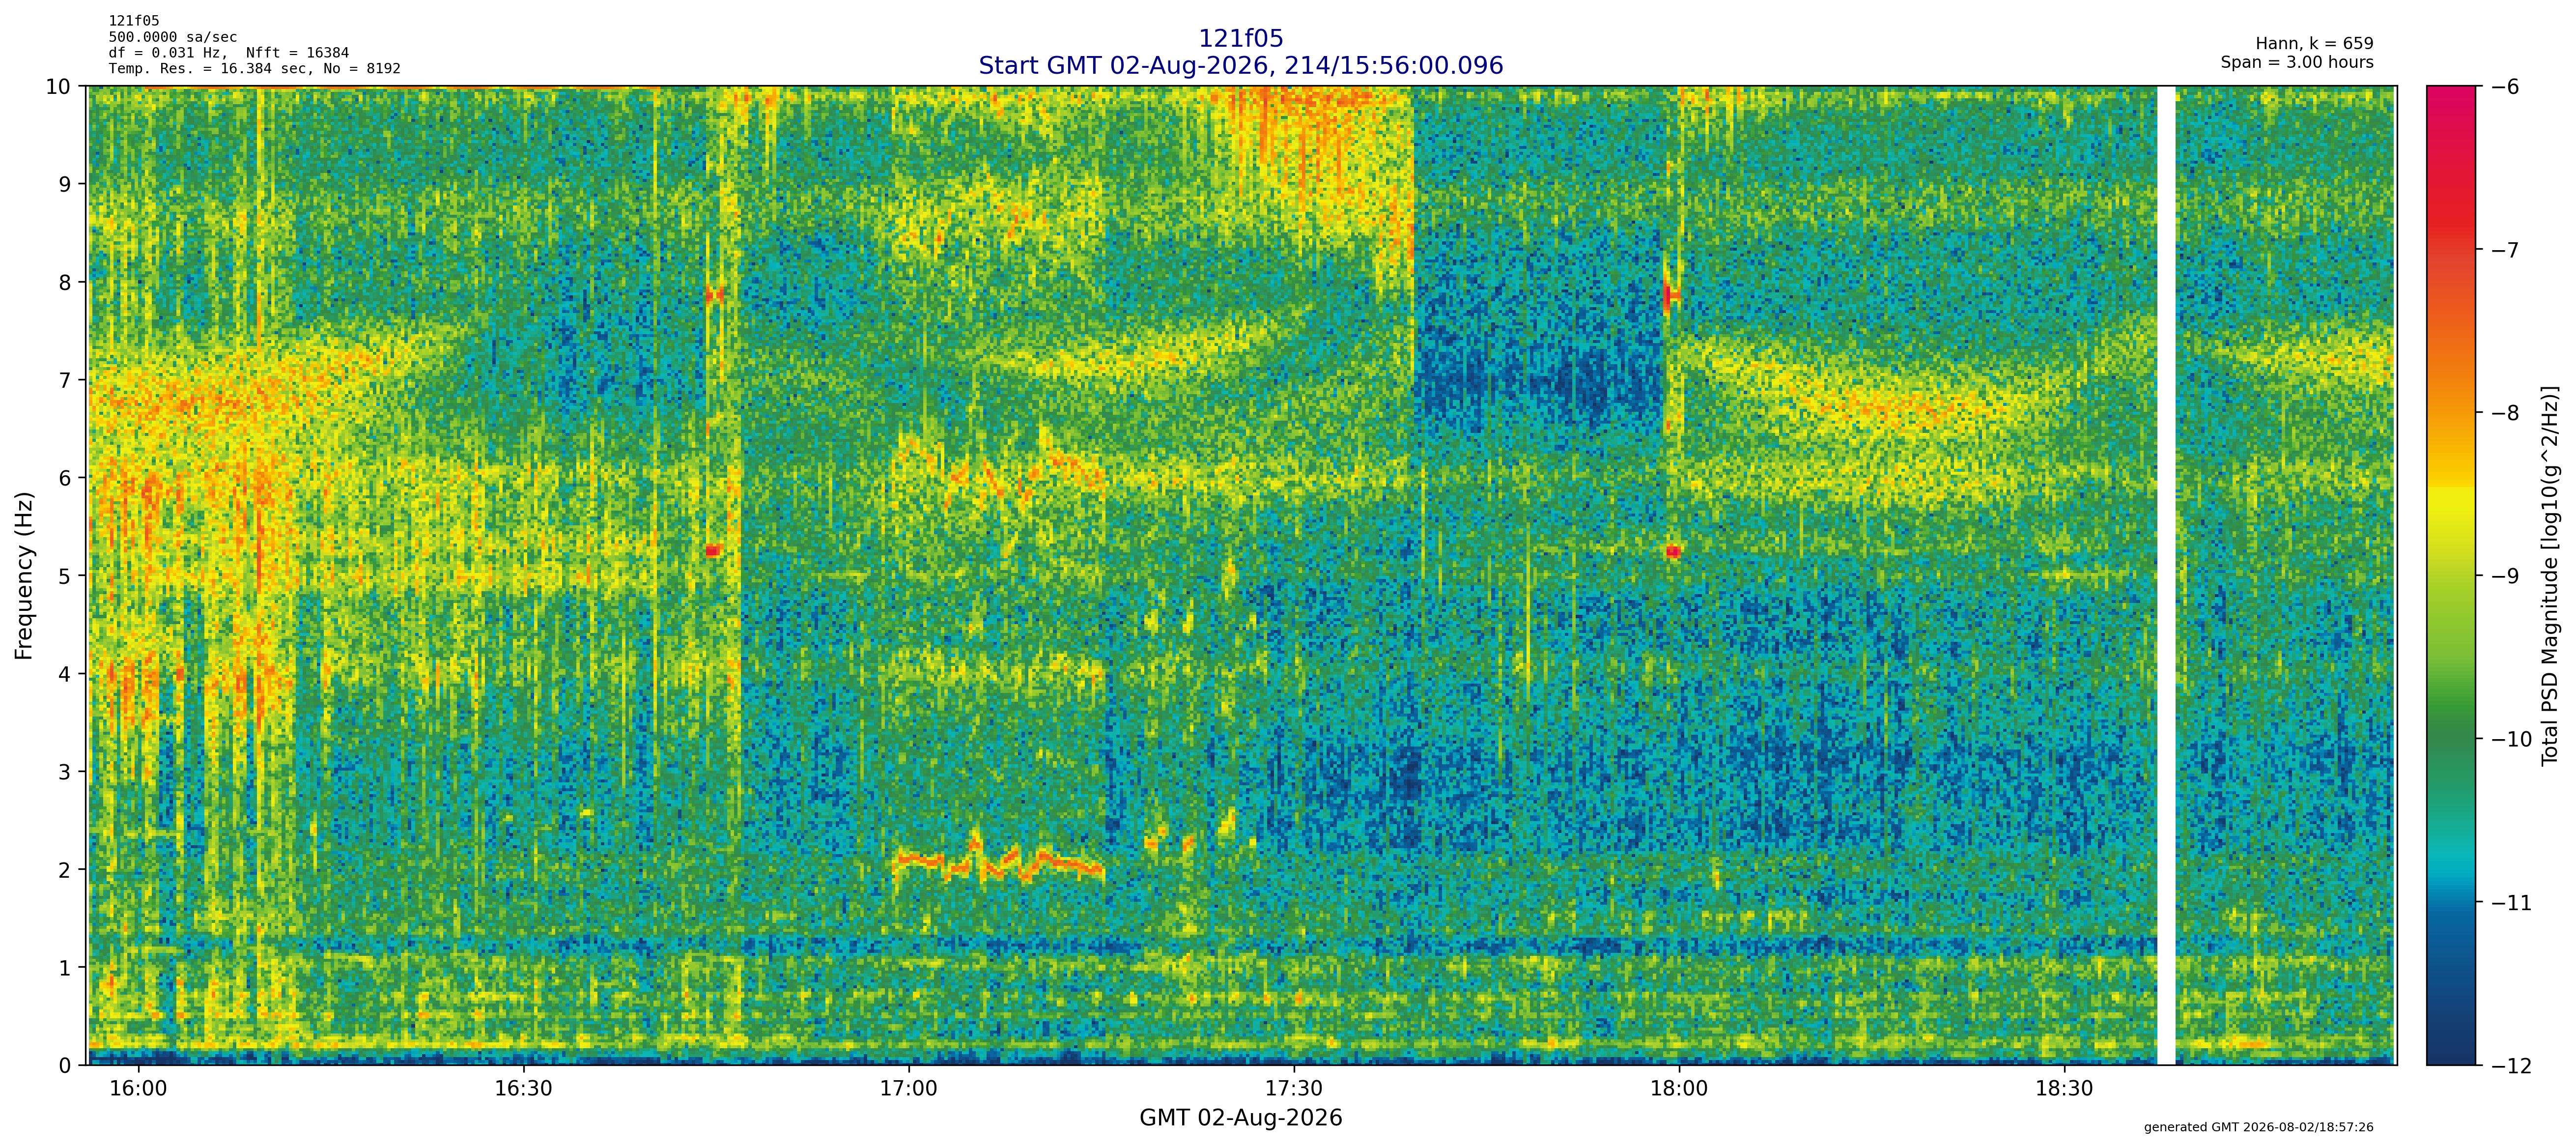
Task: Click the "8" frequency axis tick
Action: point(66,282)
